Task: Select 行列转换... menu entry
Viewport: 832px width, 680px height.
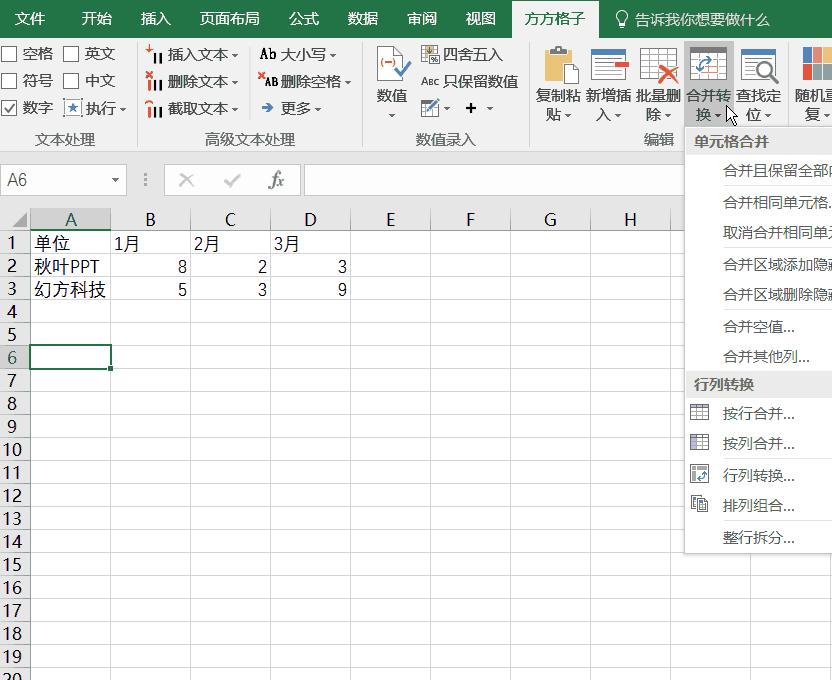Action: (759, 475)
